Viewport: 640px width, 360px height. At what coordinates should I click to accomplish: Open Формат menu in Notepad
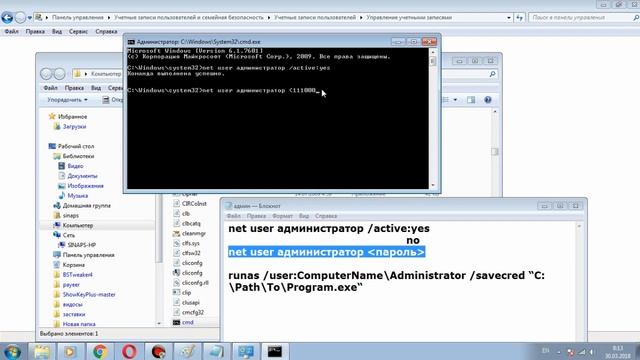point(282,216)
